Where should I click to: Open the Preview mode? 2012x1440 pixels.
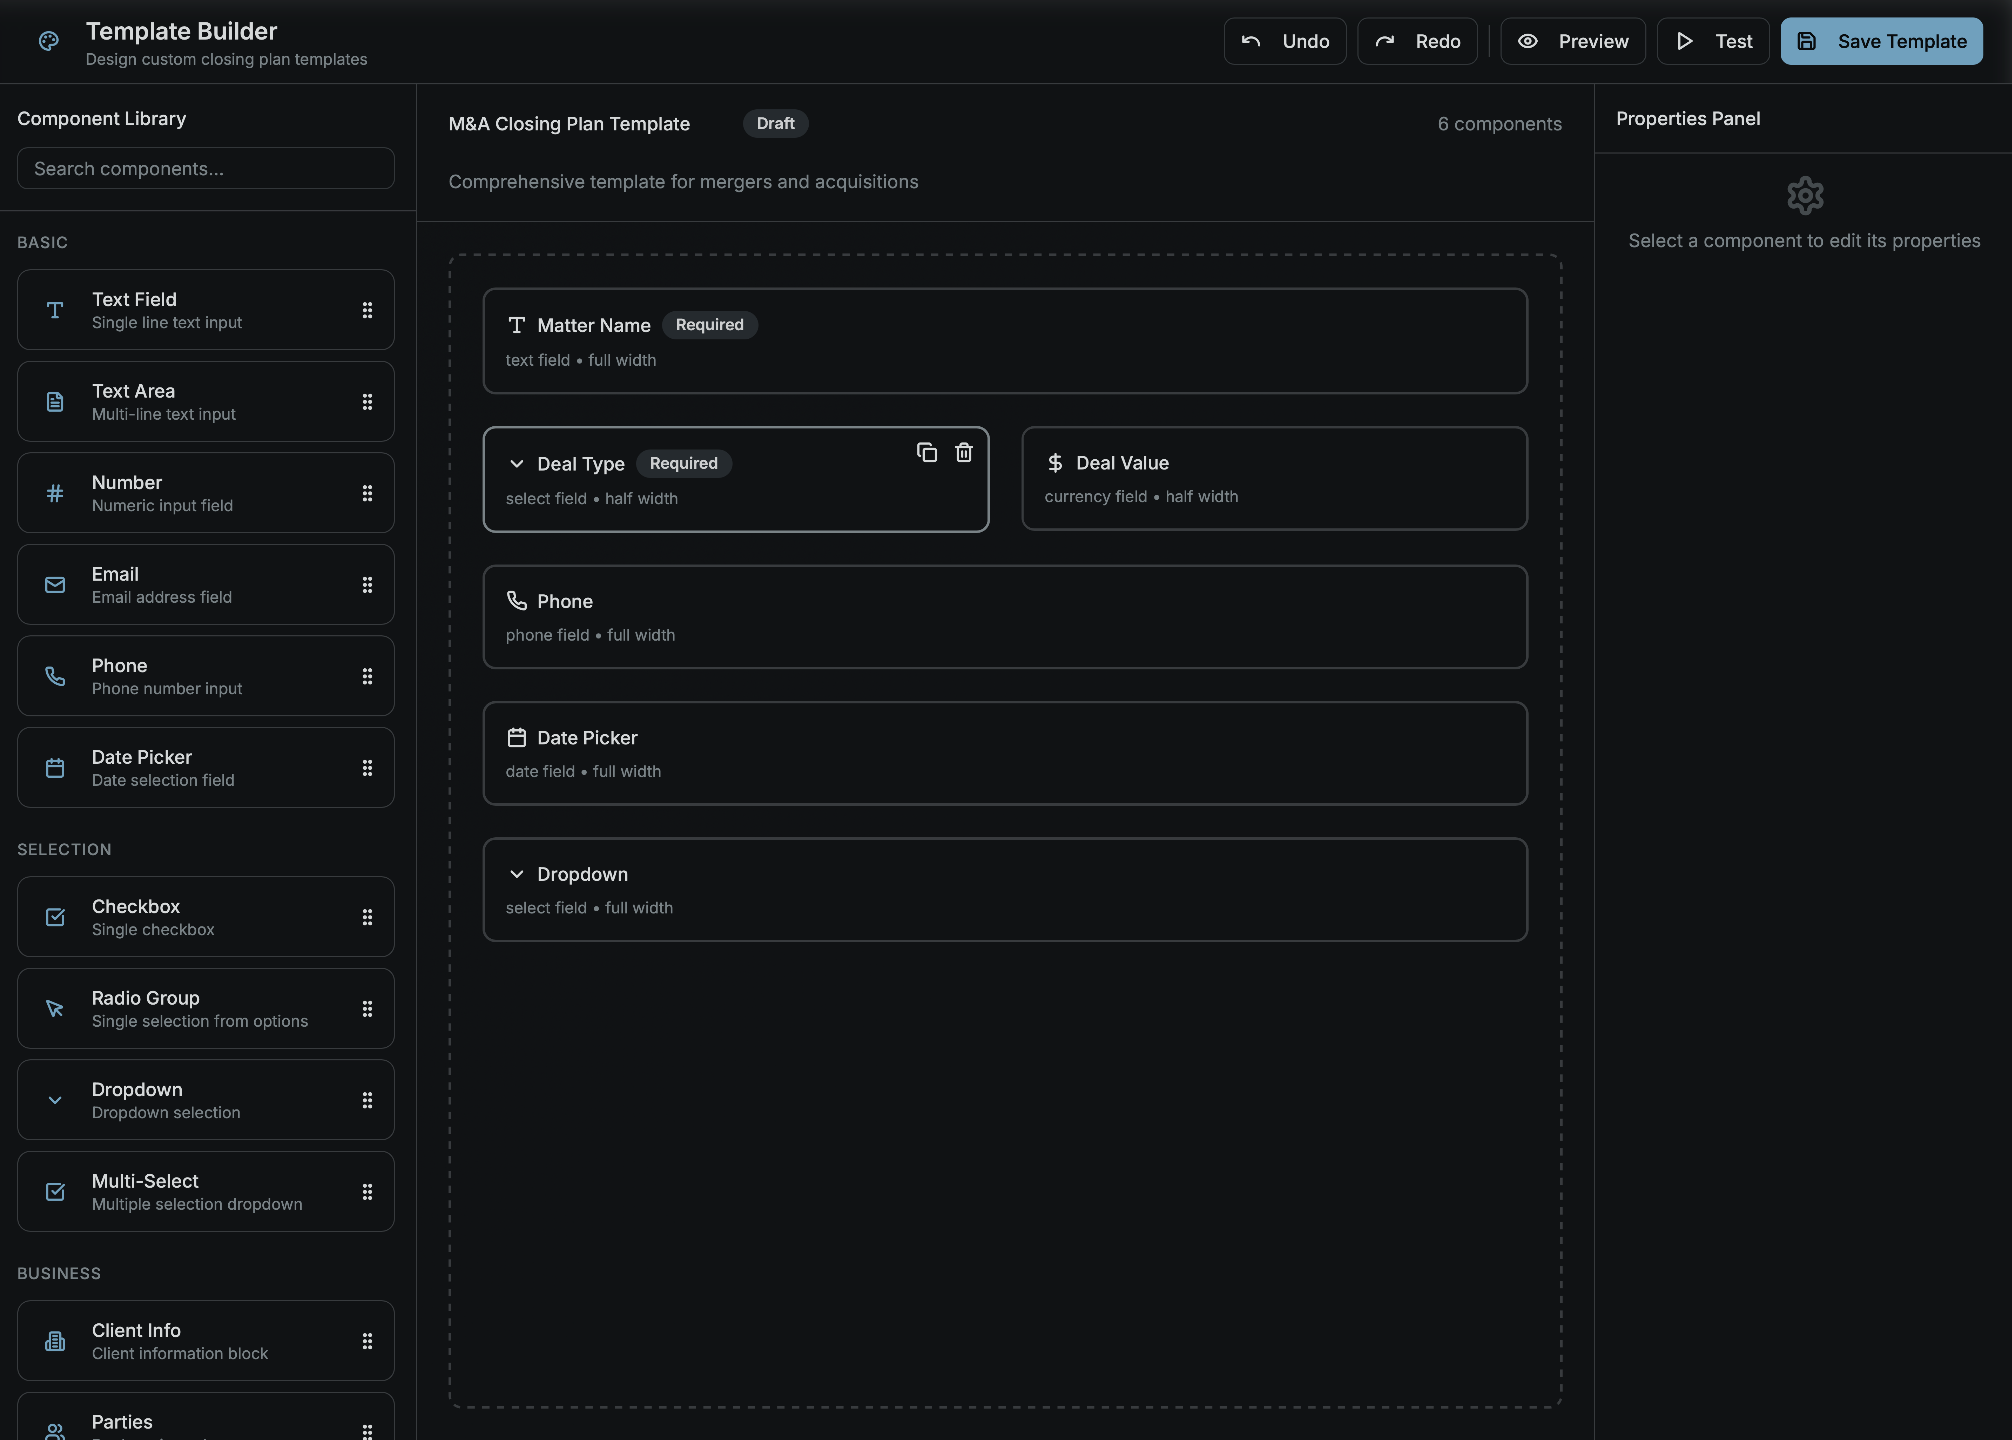[x=1572, y=41]
